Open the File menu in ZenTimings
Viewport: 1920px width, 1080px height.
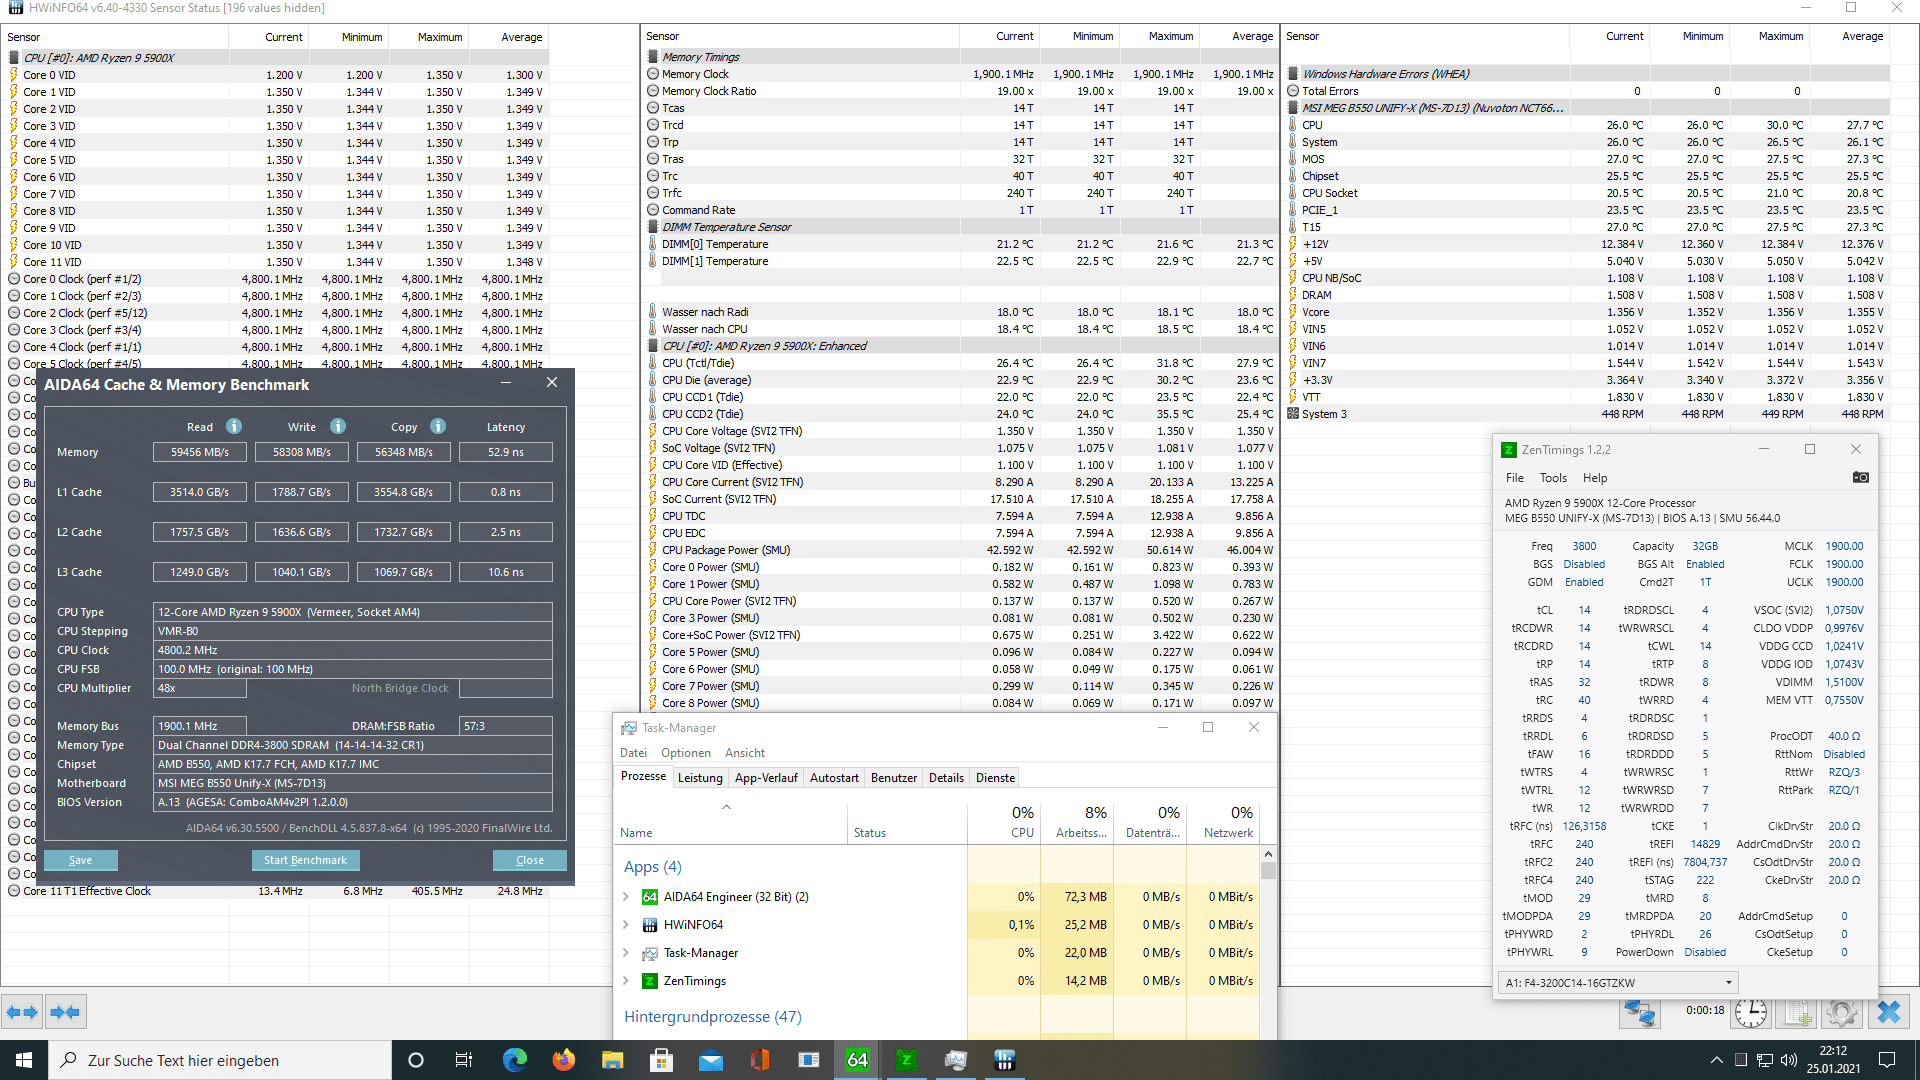pos(1515,478)
